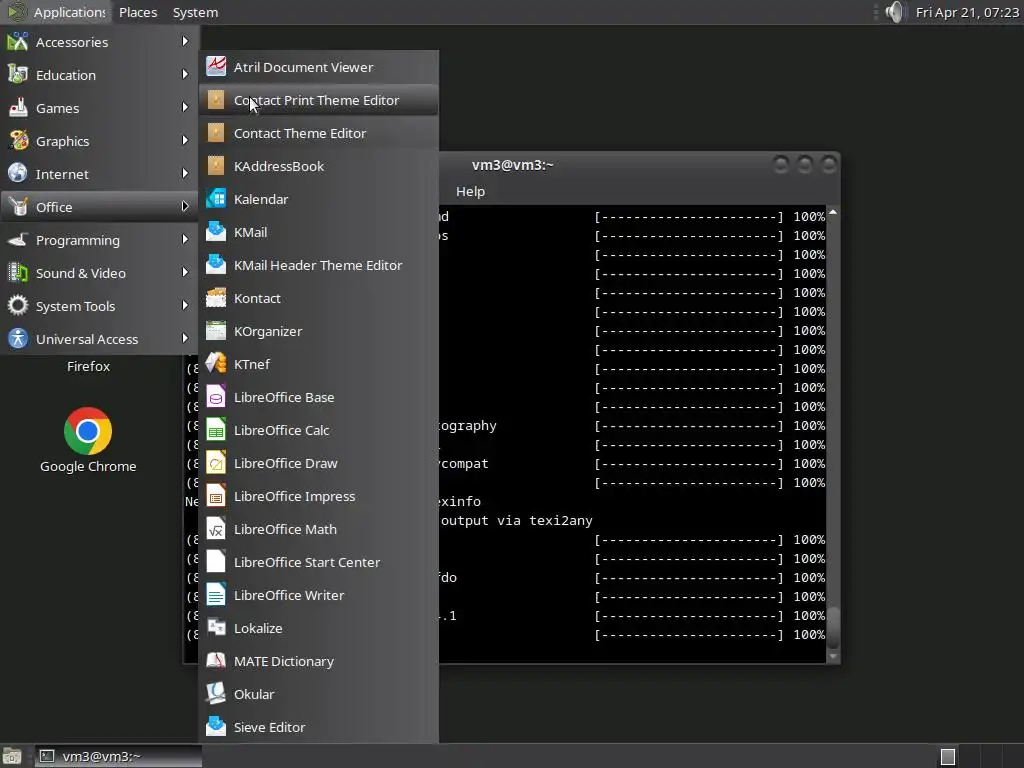Screen dimensions: 1024x768
Task: Open Atril Document Viewer icon
Action: point(216,67)
